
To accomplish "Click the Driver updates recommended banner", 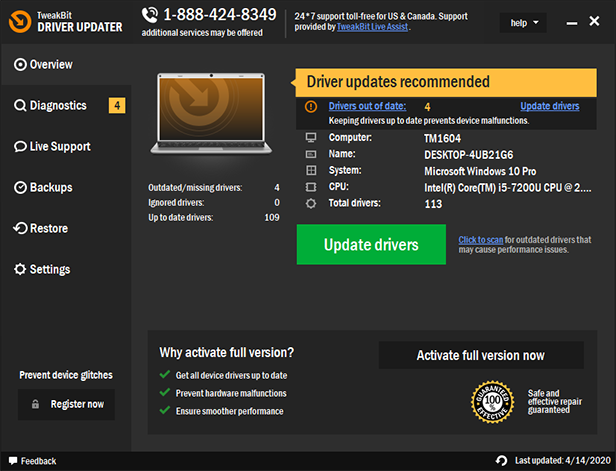I will pyautogui.click(x=446, y=82).
